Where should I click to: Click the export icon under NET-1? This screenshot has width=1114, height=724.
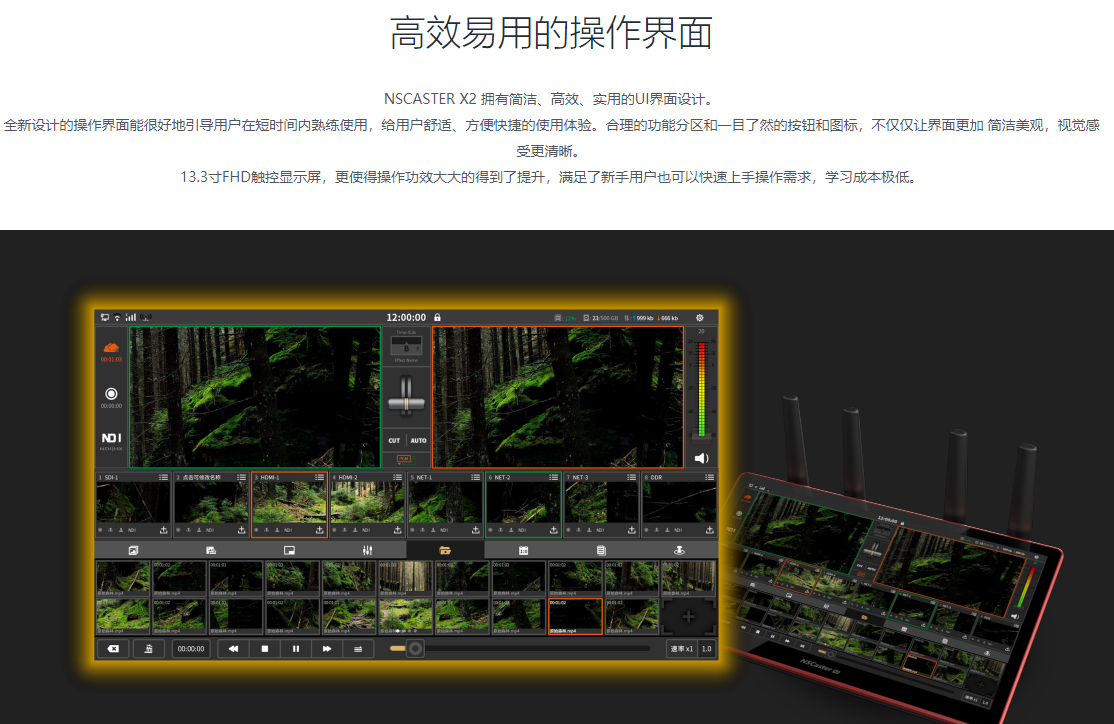pyautogui.click(x=475, y=530)
